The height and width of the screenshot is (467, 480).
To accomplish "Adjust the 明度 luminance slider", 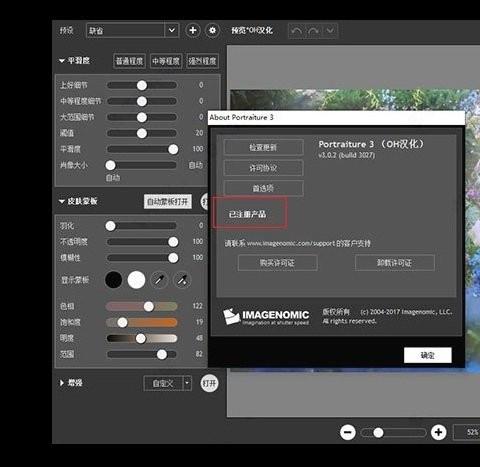I will (x=142, y=338).
